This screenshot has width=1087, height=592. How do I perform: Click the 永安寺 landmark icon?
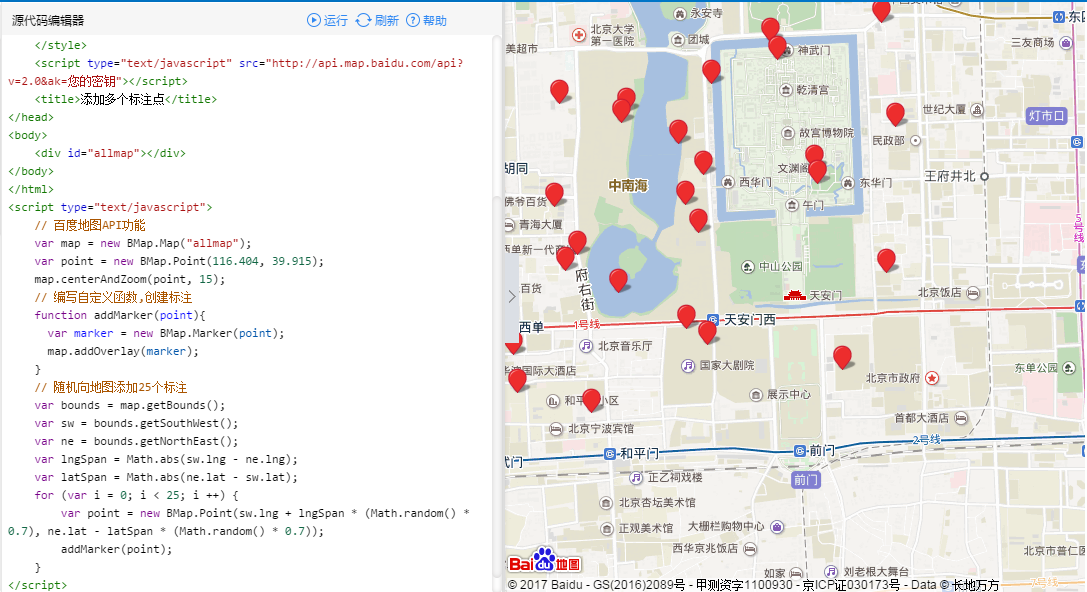[x=680, y=13]
